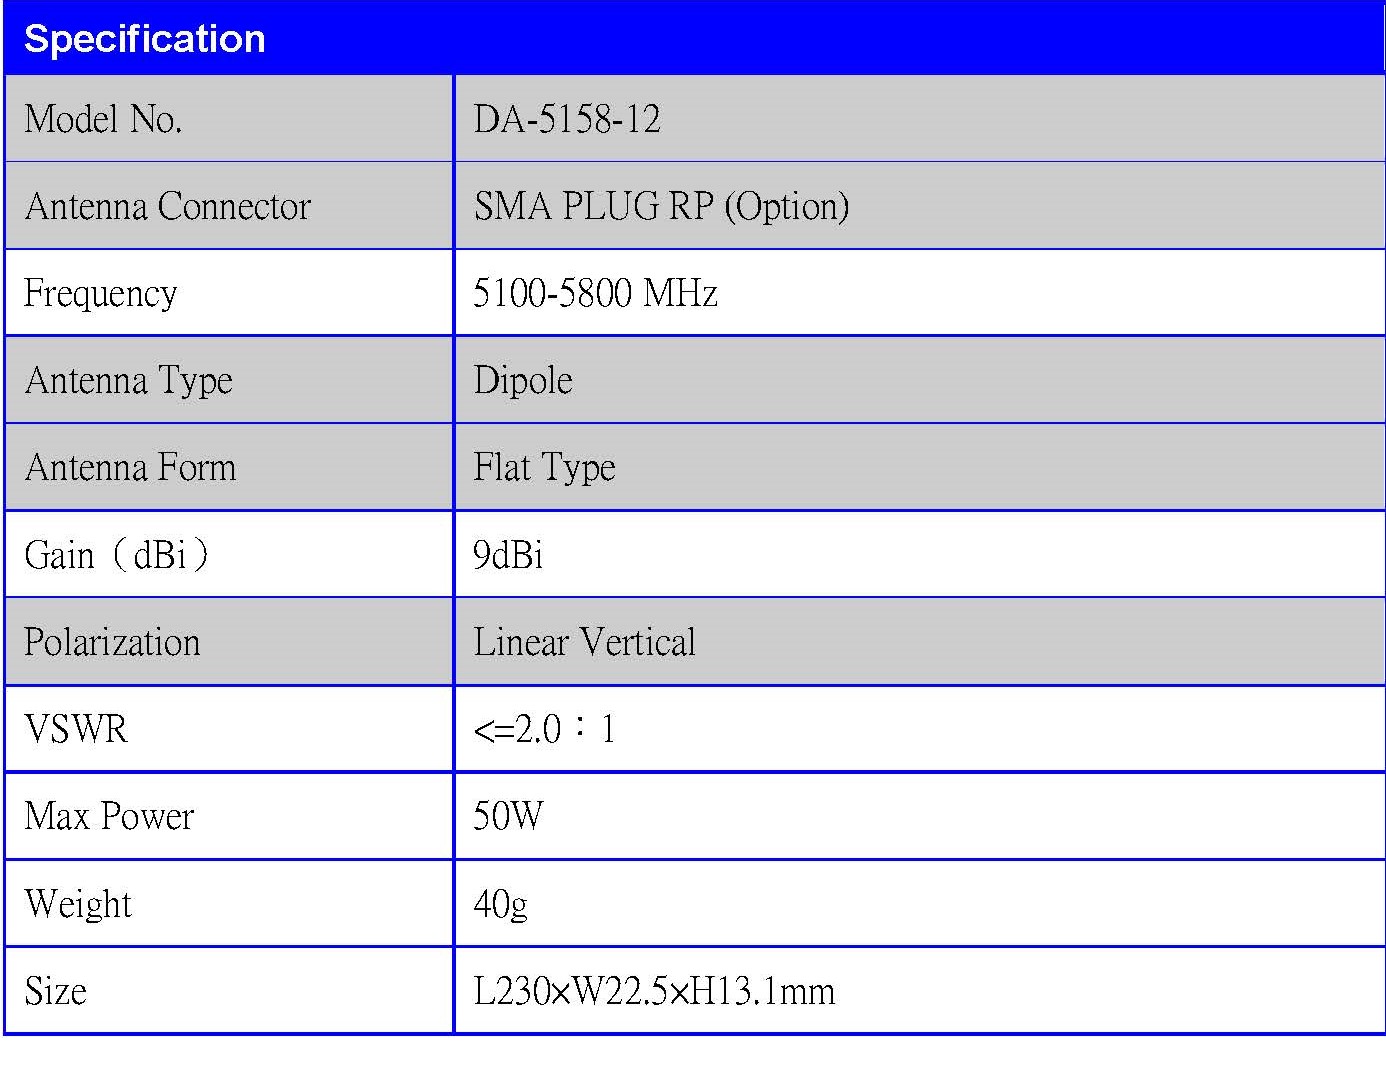Click the Linear Vertical value
The image size is (1386, 1069).
click(x=584, y=642)
